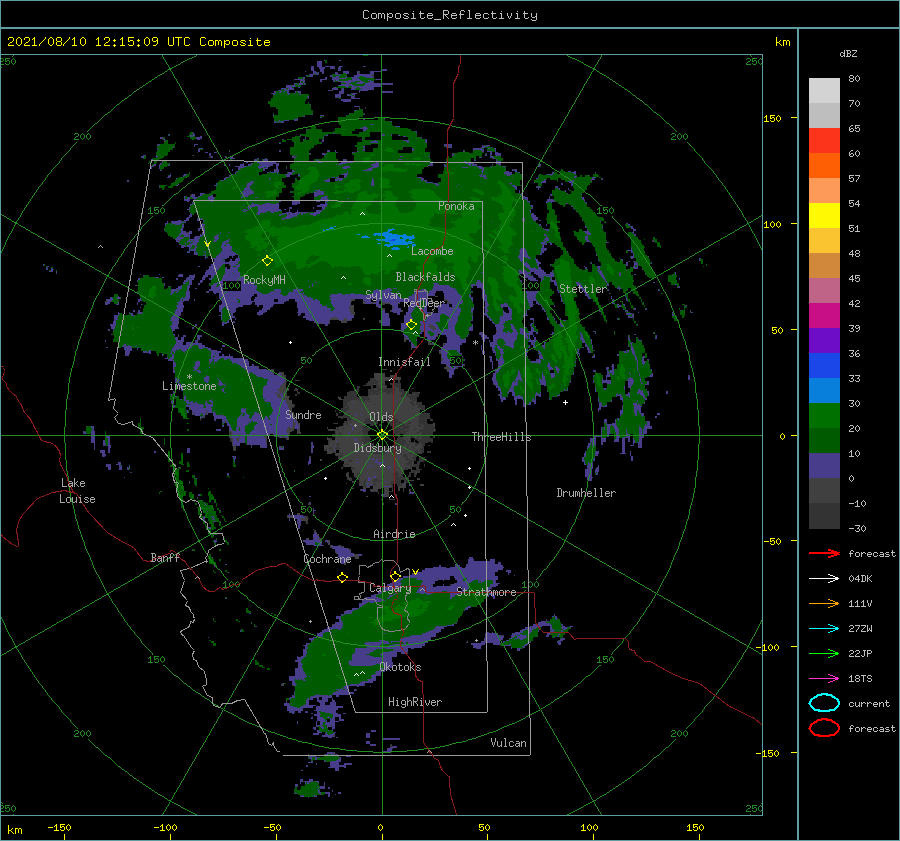Click the Innisfail label on map
The width and height of the screenshot is (900, 841).
(404, 362)
